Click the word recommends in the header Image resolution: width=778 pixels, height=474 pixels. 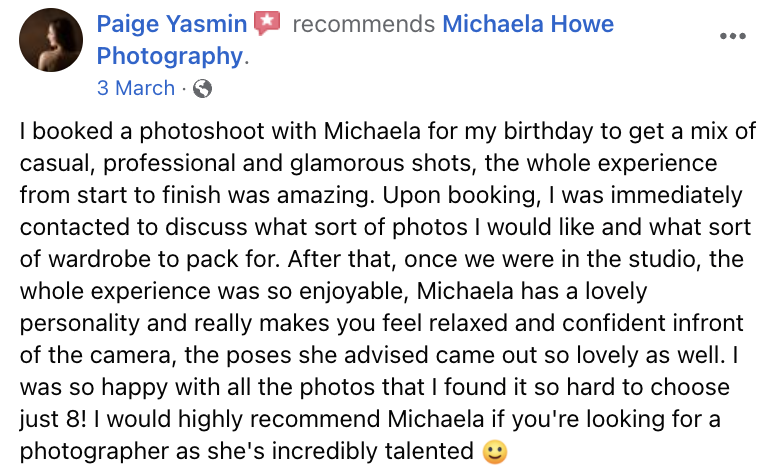[363, 23]
